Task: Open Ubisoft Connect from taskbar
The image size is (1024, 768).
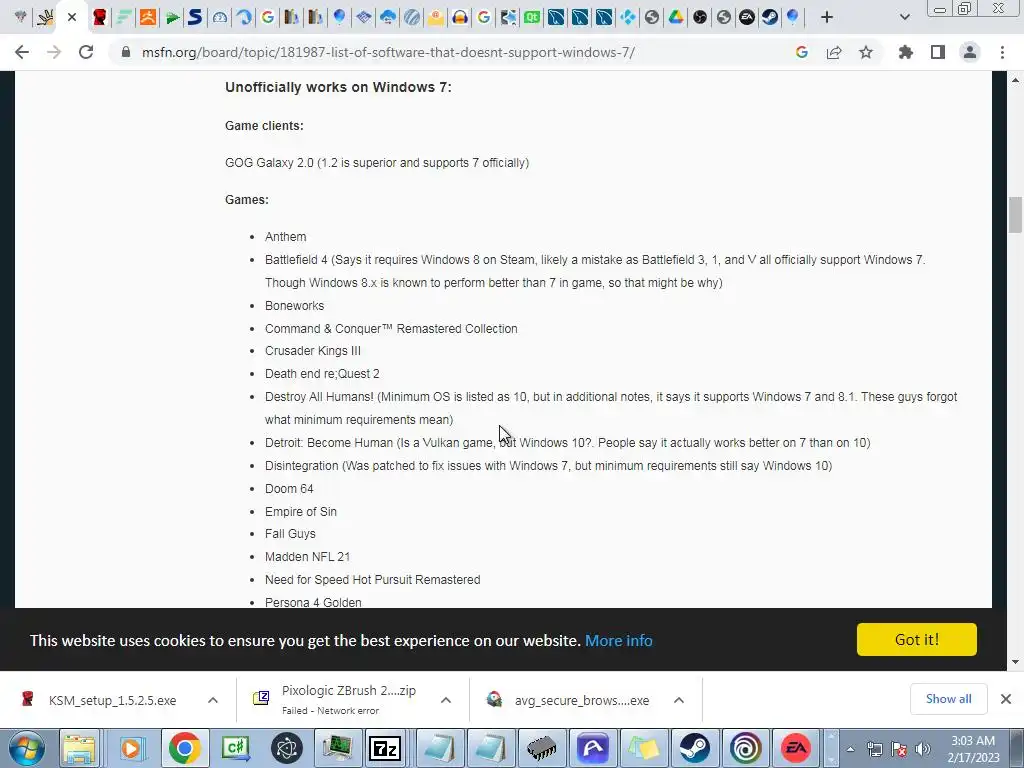Action: 745,748
